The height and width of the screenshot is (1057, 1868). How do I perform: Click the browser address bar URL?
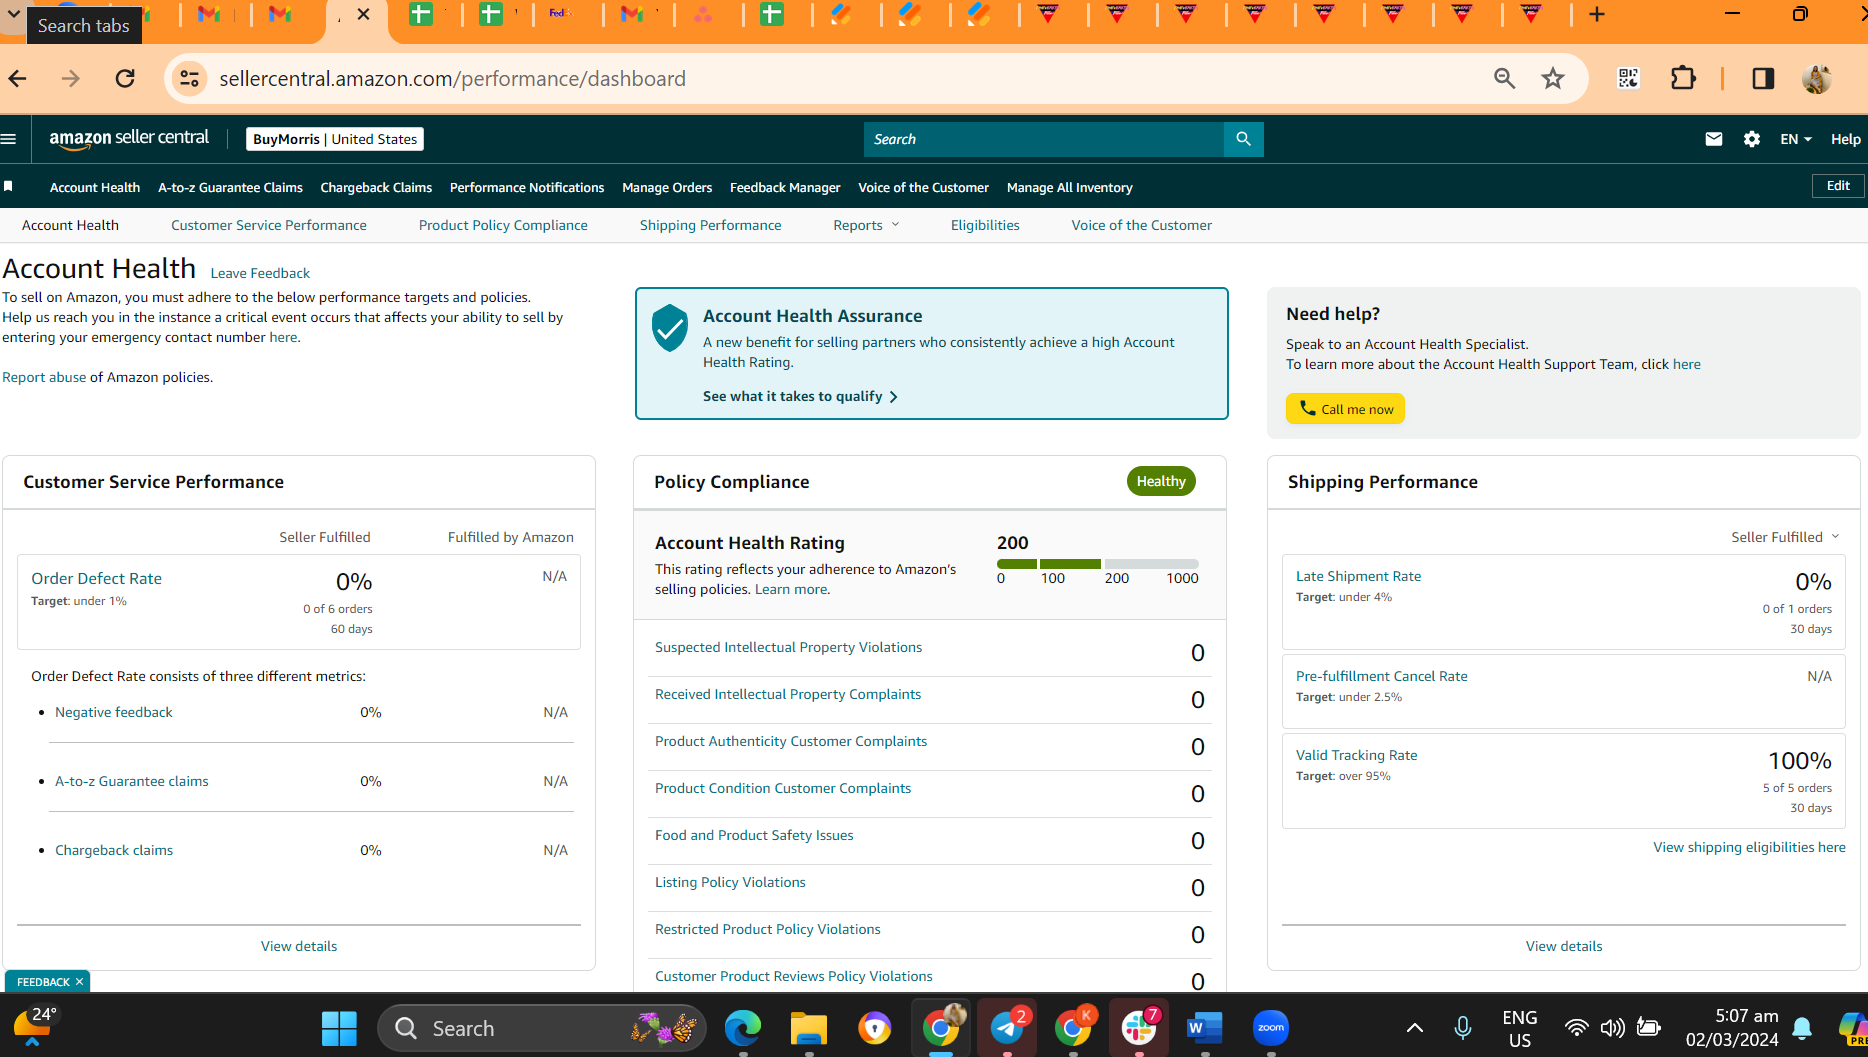452,78
